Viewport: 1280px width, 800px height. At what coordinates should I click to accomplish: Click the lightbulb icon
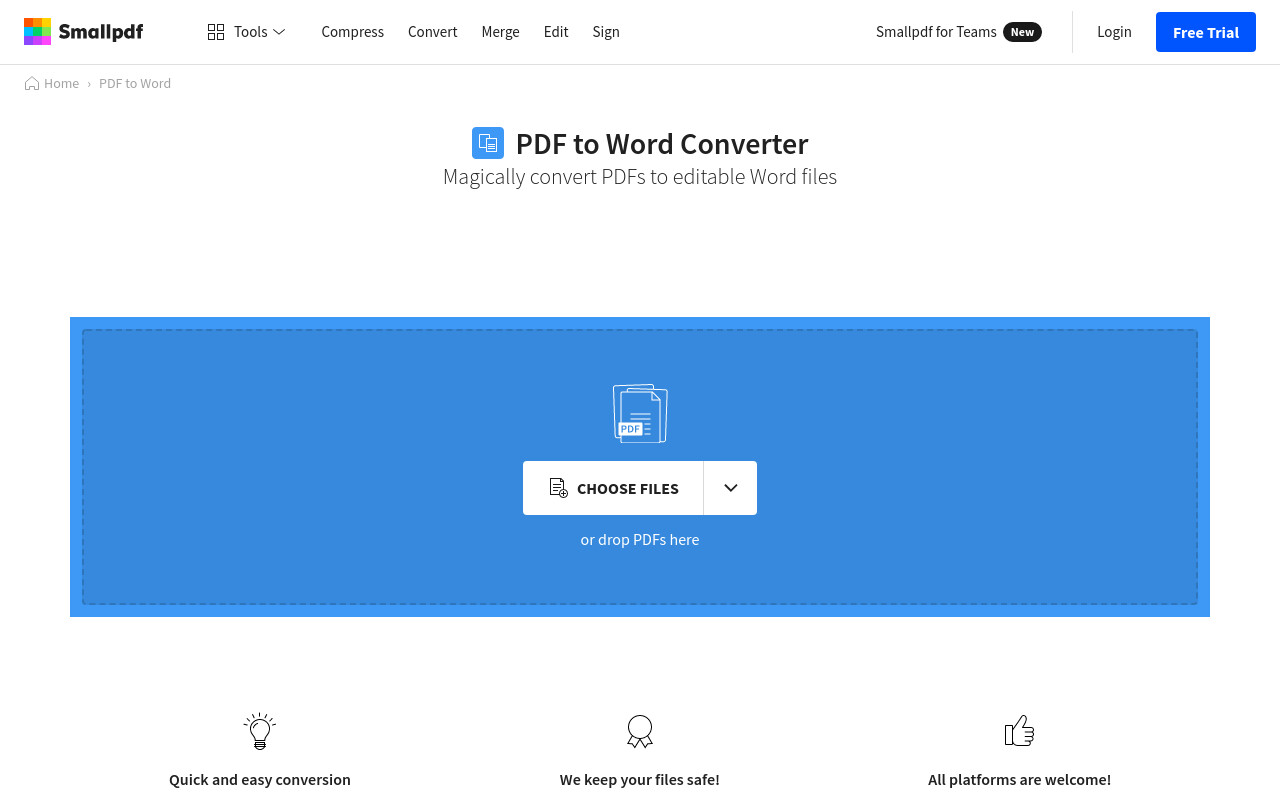(260, 731)
